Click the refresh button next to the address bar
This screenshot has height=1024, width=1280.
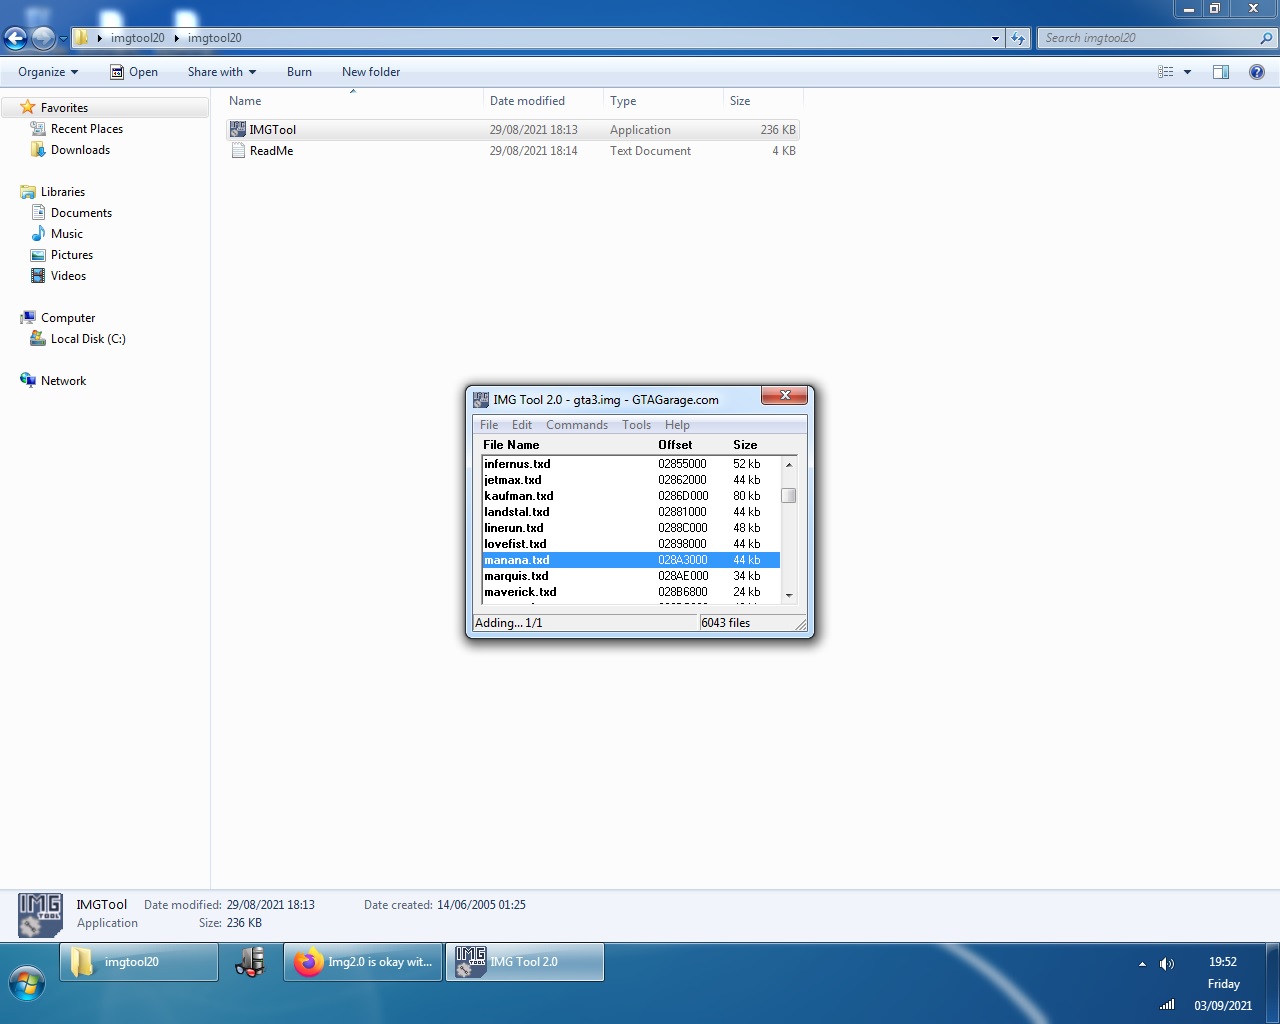point(1018,38)
